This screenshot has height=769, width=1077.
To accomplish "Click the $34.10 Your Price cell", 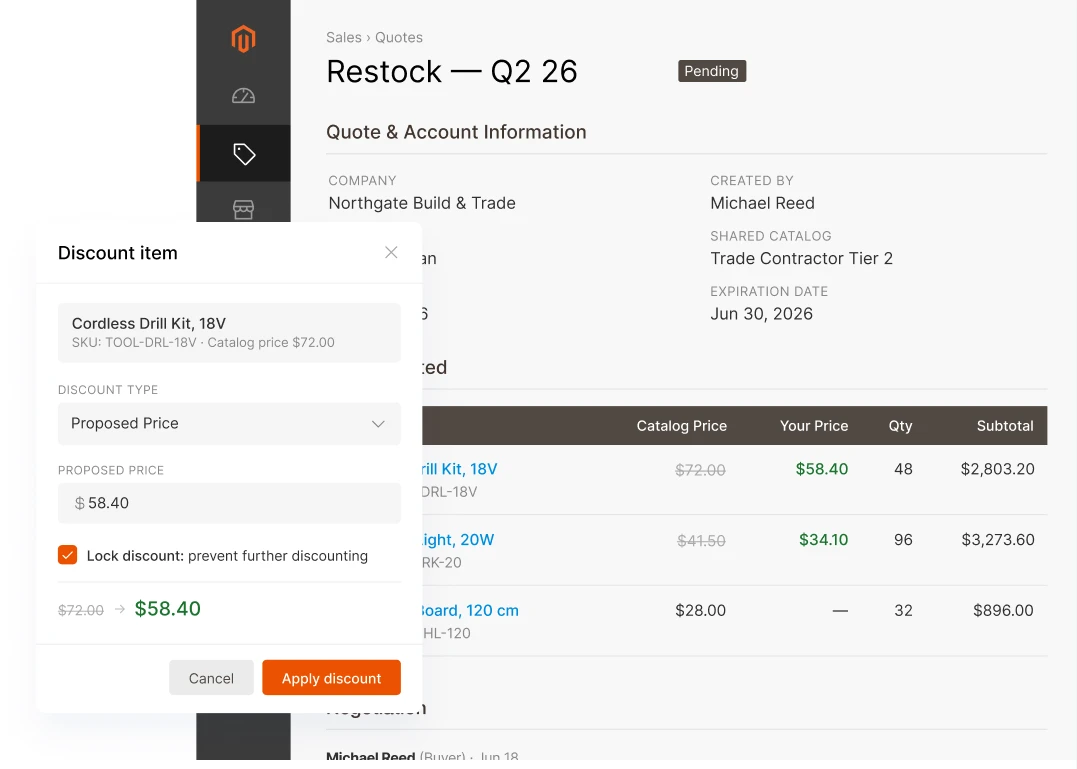I will [x=824, y=540].
